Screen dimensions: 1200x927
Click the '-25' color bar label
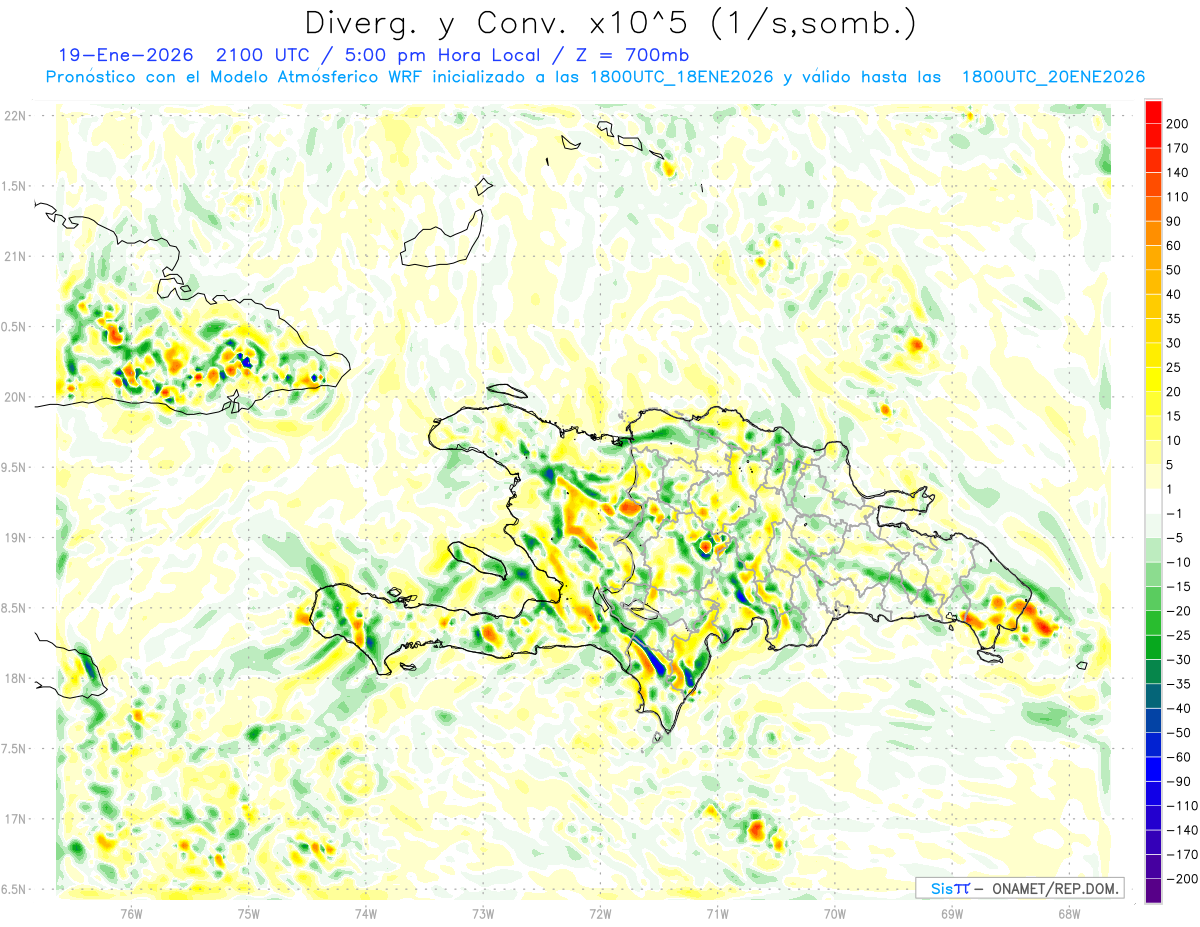(1180, 635)
